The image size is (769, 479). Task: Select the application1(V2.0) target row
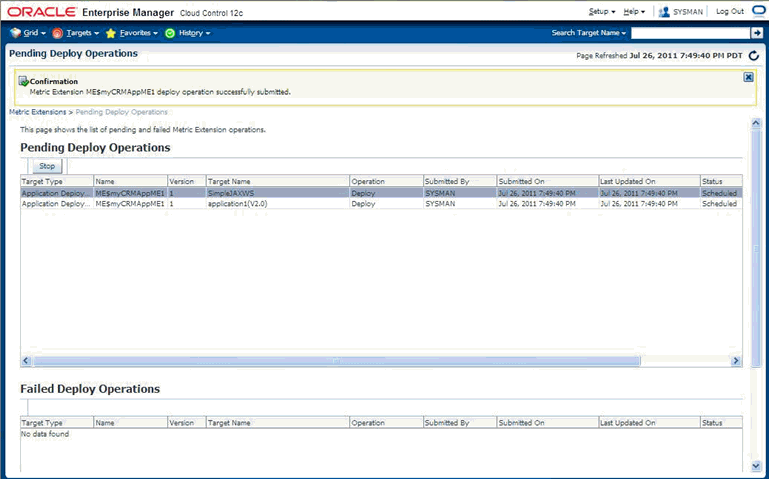381,203
